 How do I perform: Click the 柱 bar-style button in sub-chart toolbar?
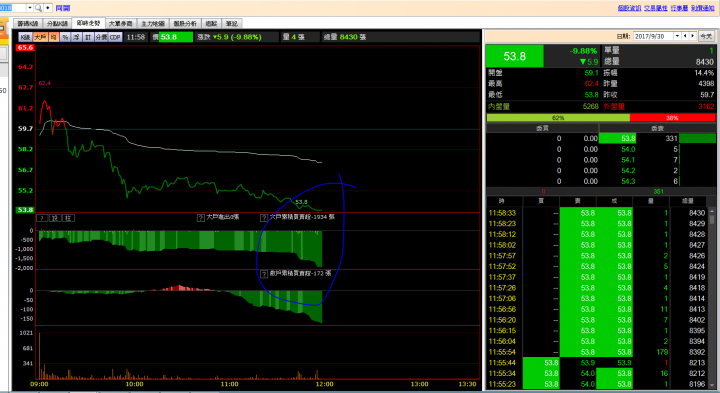pos(68,218)
